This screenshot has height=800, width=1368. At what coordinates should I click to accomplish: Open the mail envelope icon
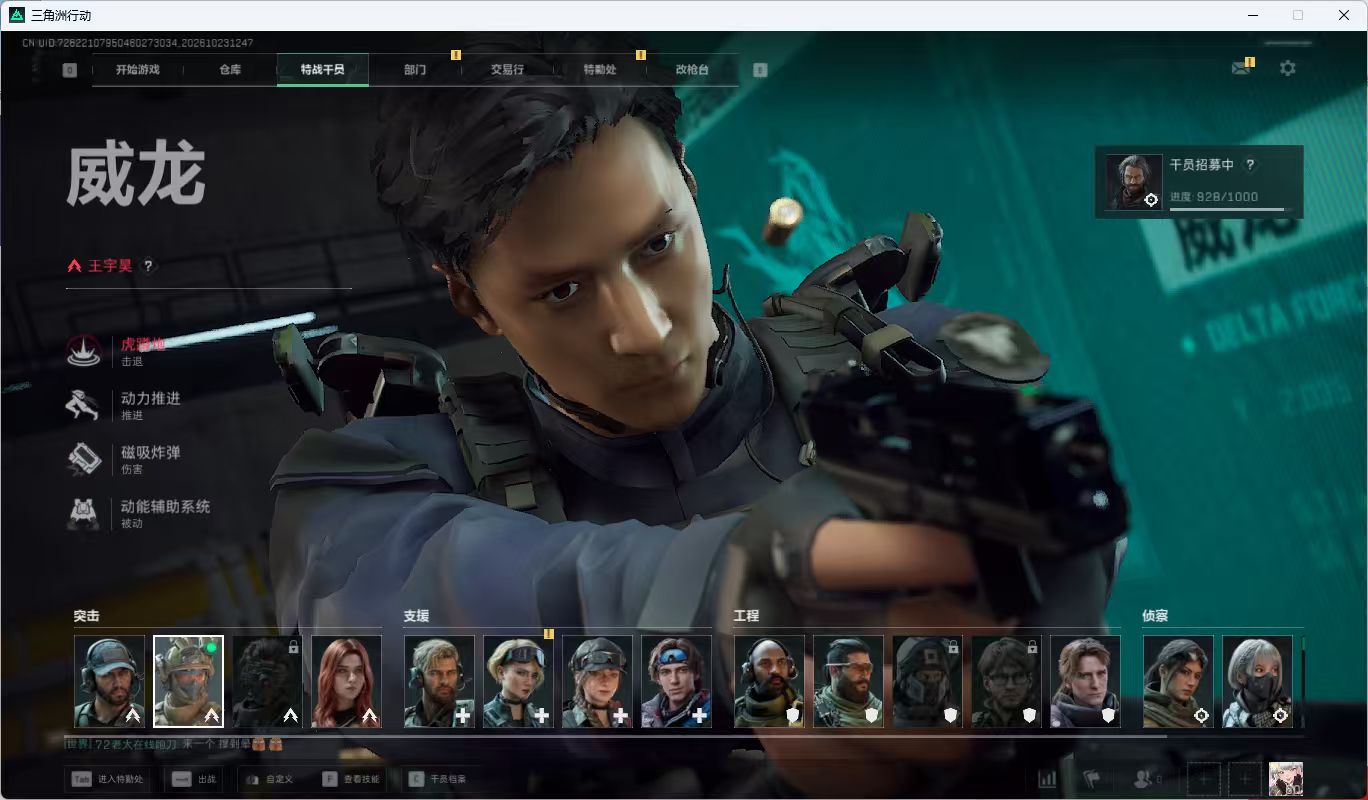click(x=1241, y=68)
